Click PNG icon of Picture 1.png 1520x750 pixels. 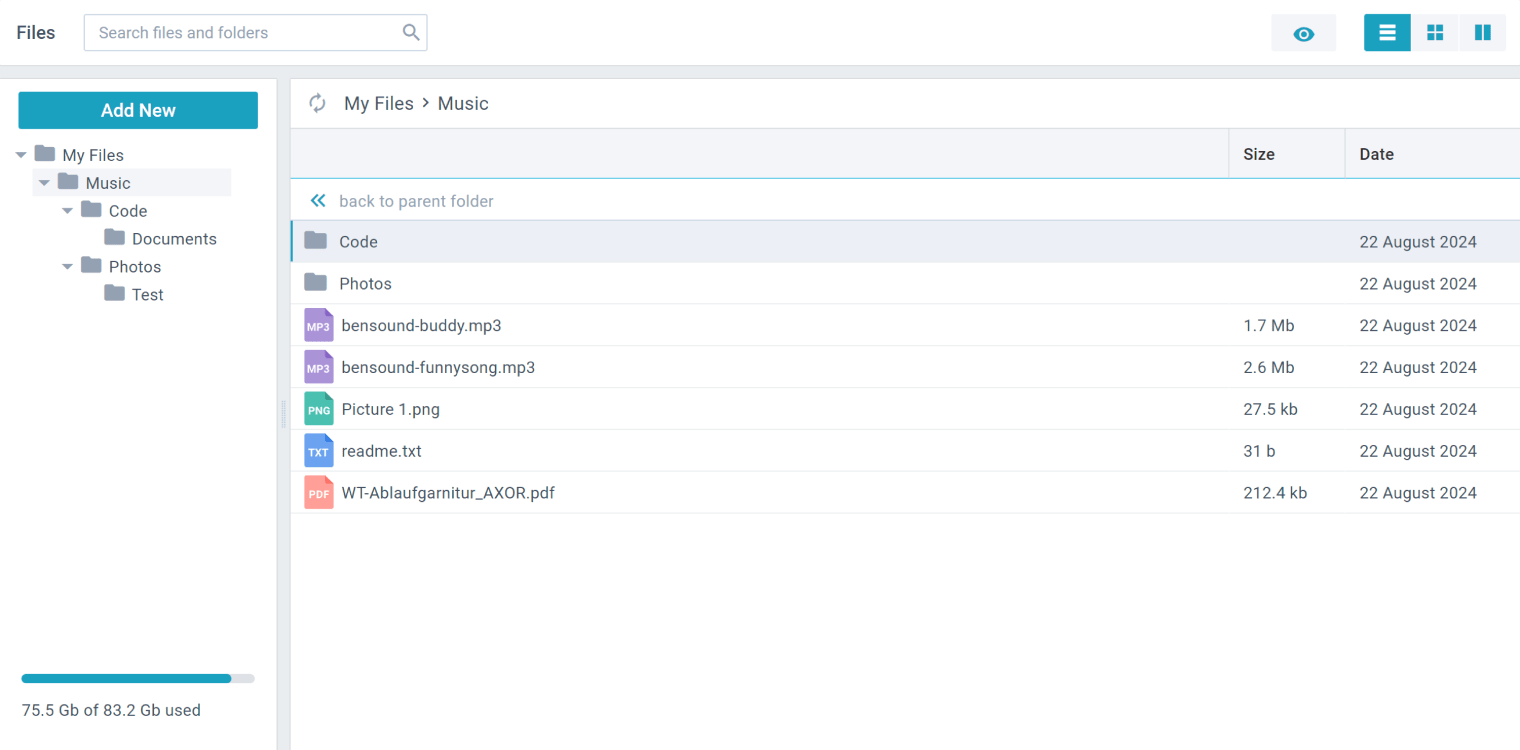pyautogui.click(x=318, y=409)
